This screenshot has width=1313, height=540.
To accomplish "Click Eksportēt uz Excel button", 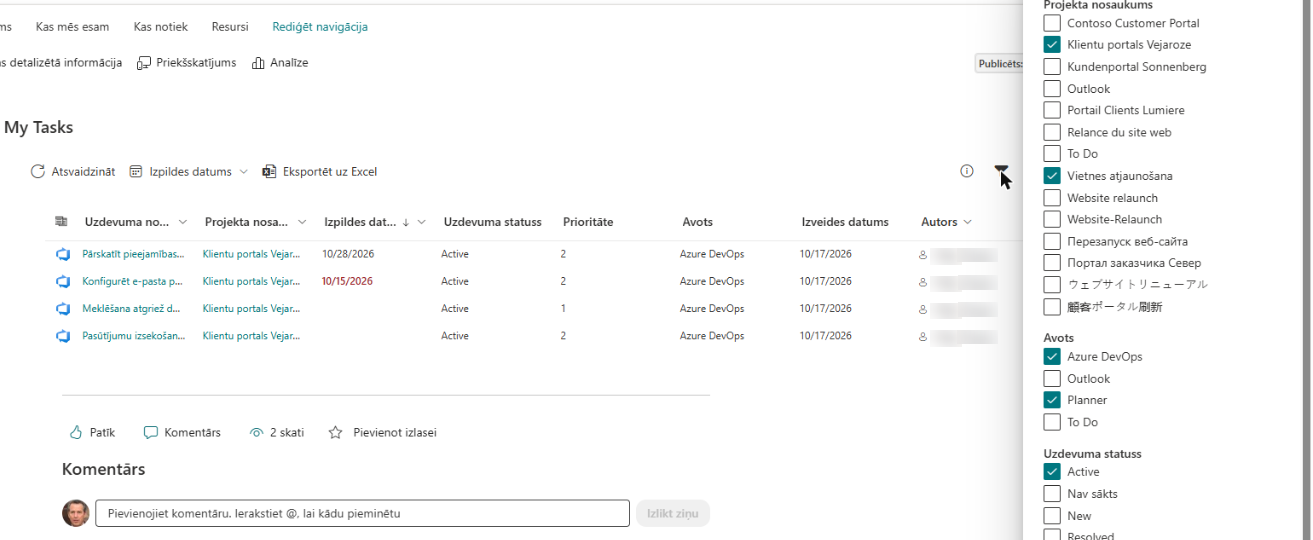I will coord(320,172).
